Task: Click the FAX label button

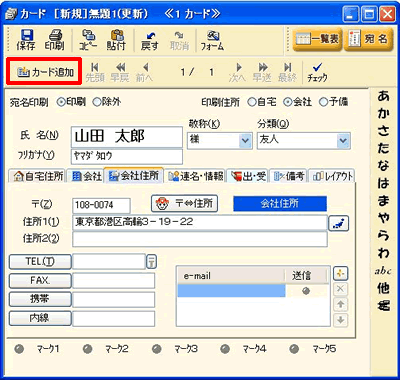Action: coord(40,281)
